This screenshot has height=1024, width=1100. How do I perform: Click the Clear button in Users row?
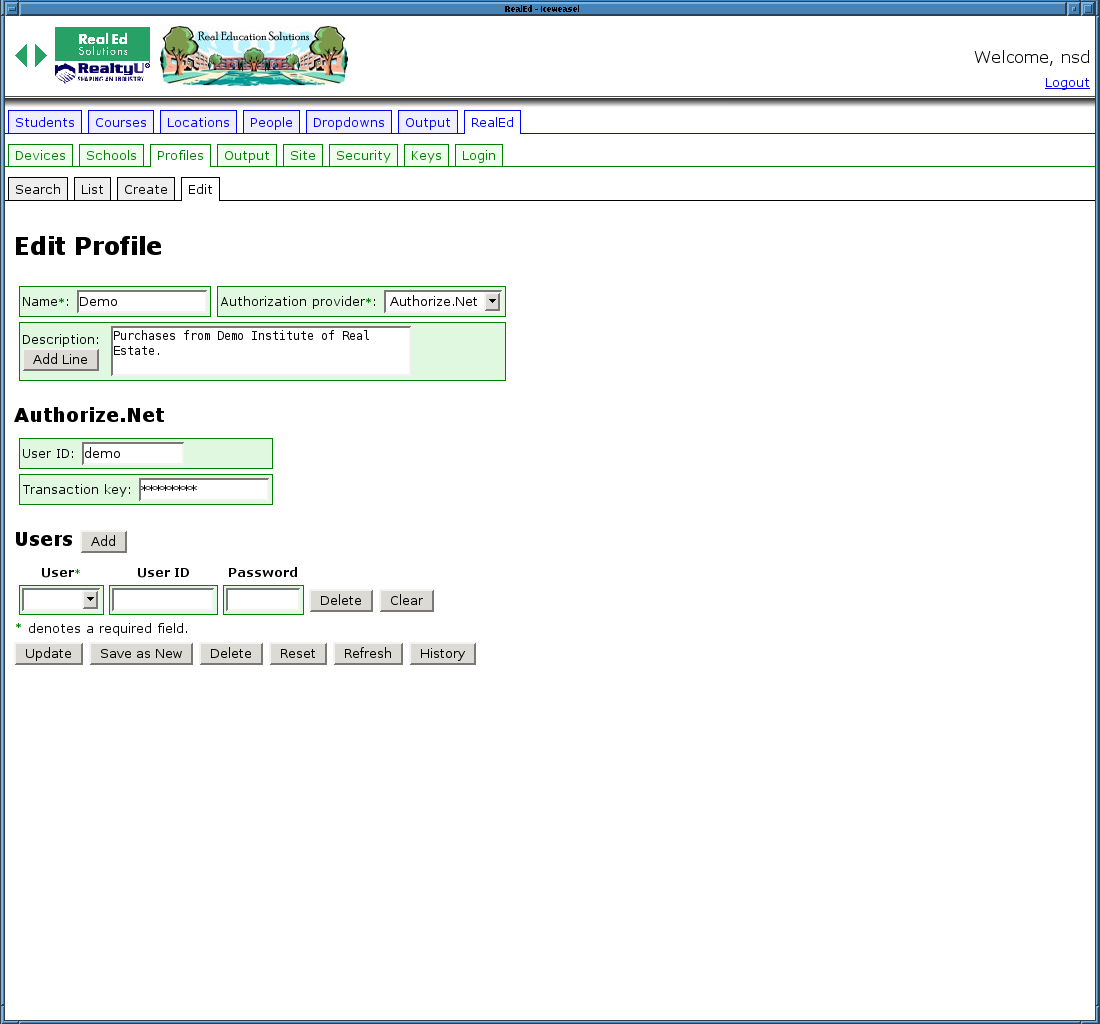406,600
